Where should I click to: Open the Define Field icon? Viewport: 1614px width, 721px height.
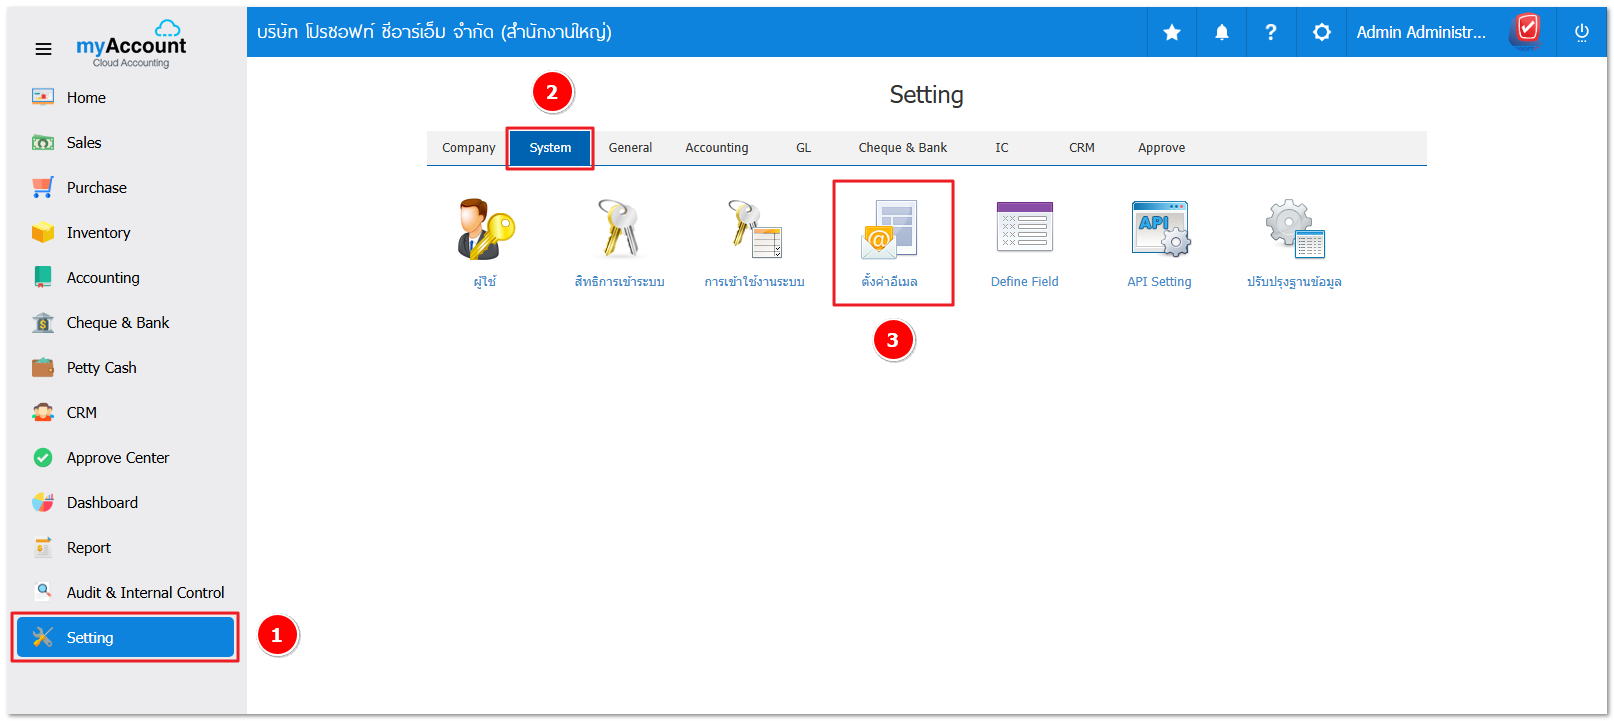pyautogui.click(x=1024, y=230)
